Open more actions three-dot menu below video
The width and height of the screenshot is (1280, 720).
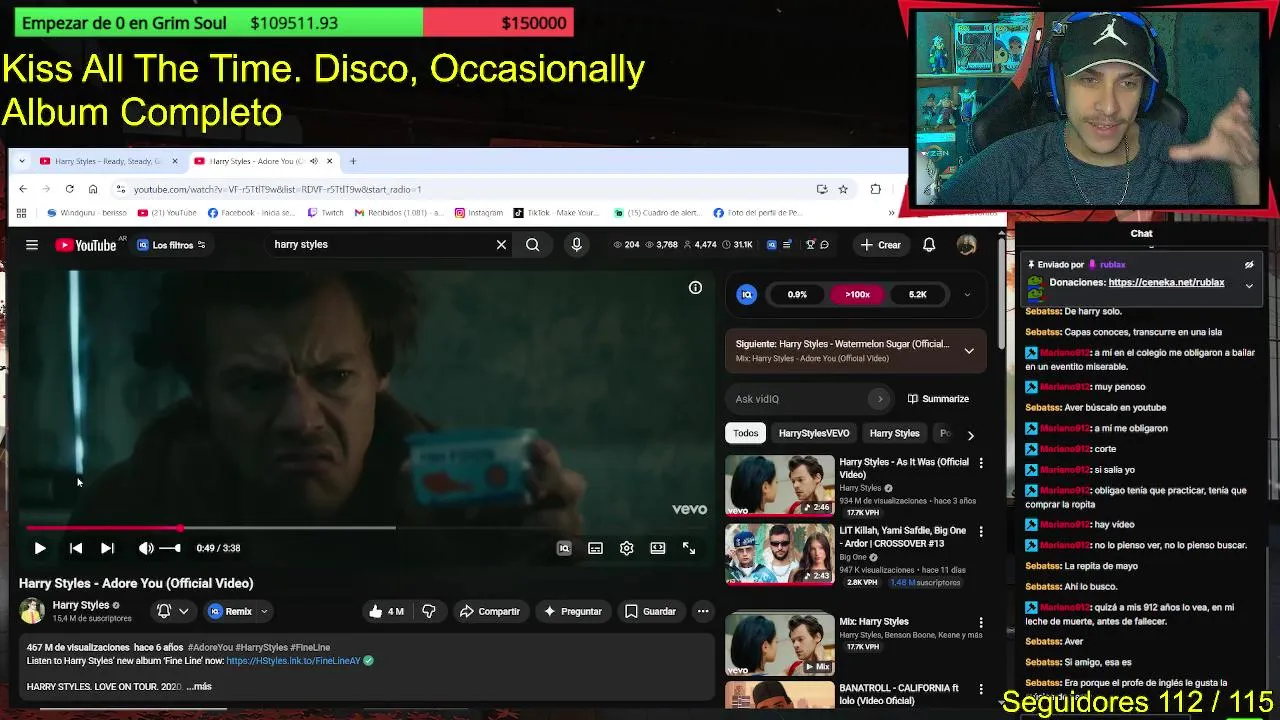click(703, 611)
